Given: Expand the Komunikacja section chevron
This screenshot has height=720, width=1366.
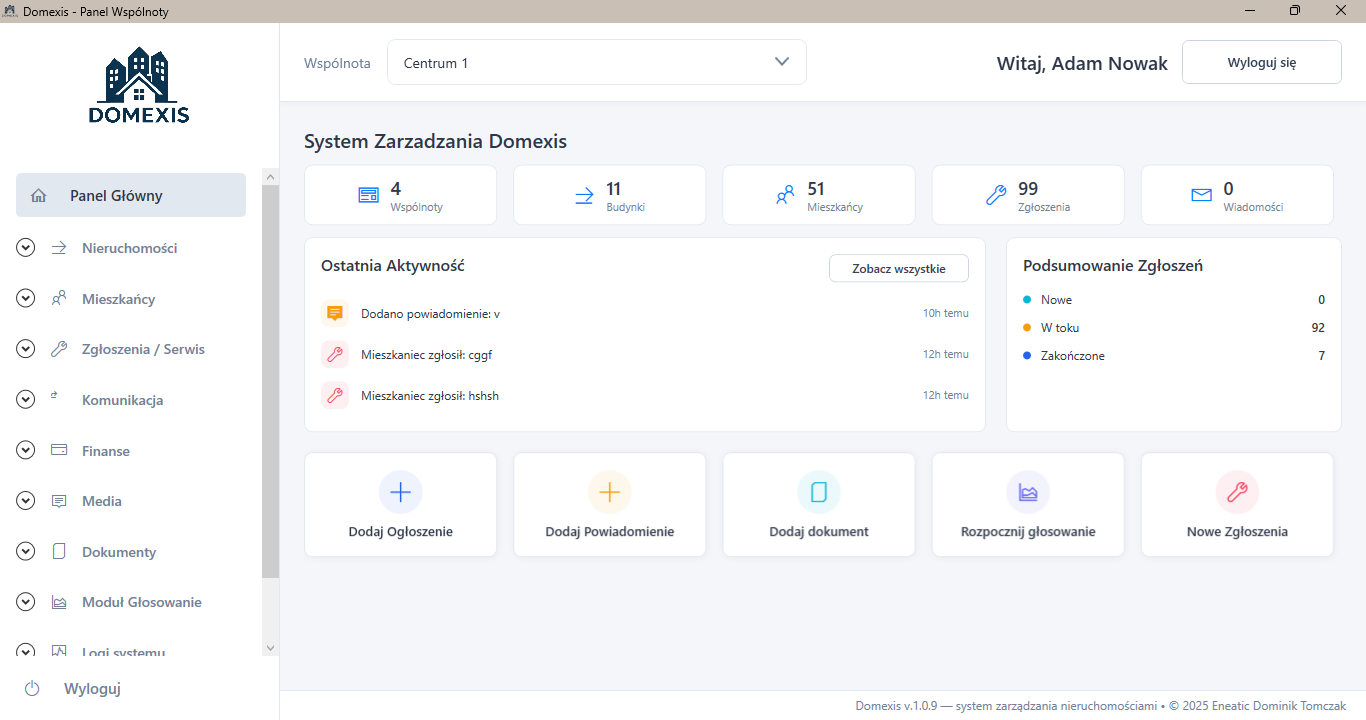Looking at the screenshot, I should point(26,400).
